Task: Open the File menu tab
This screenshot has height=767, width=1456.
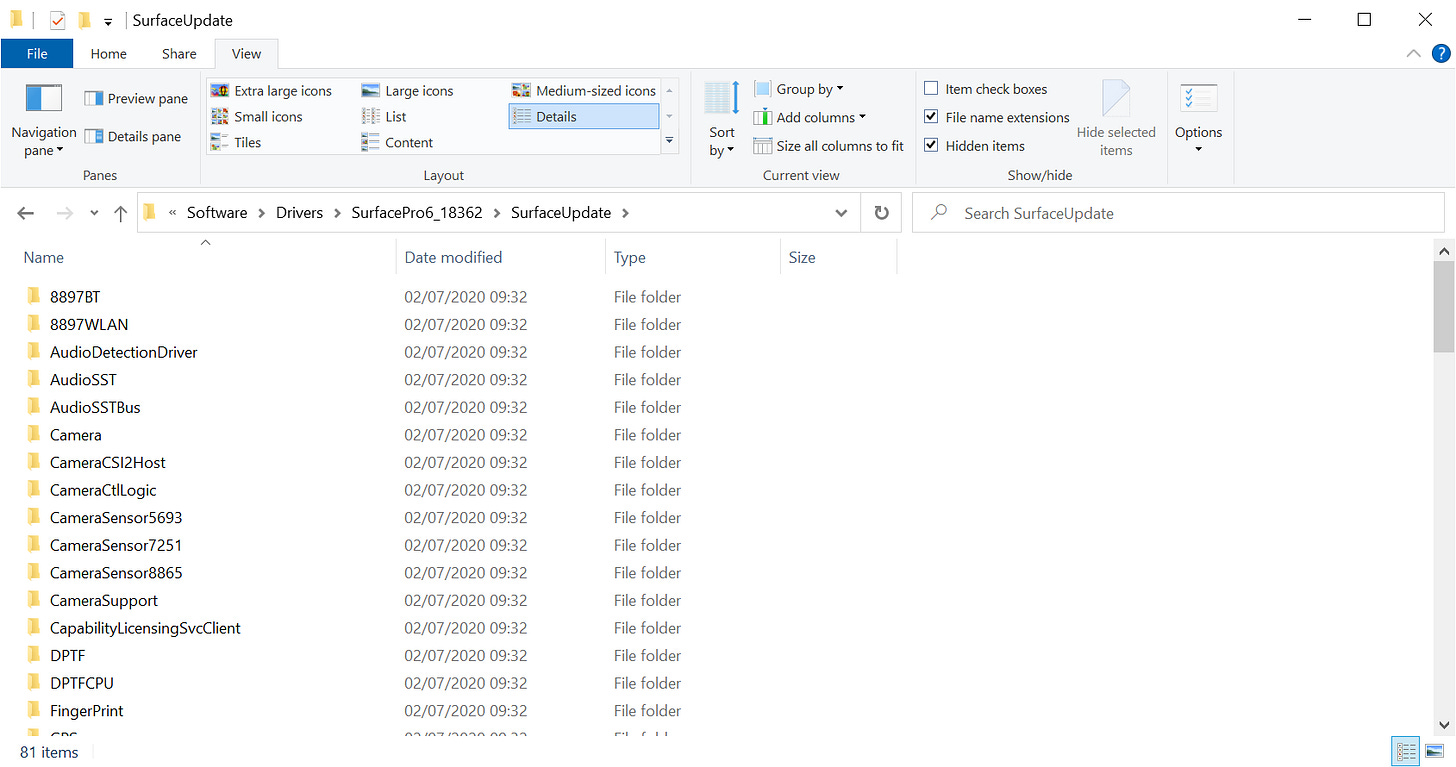Action: pyautogui.click(x=37, y=54)
